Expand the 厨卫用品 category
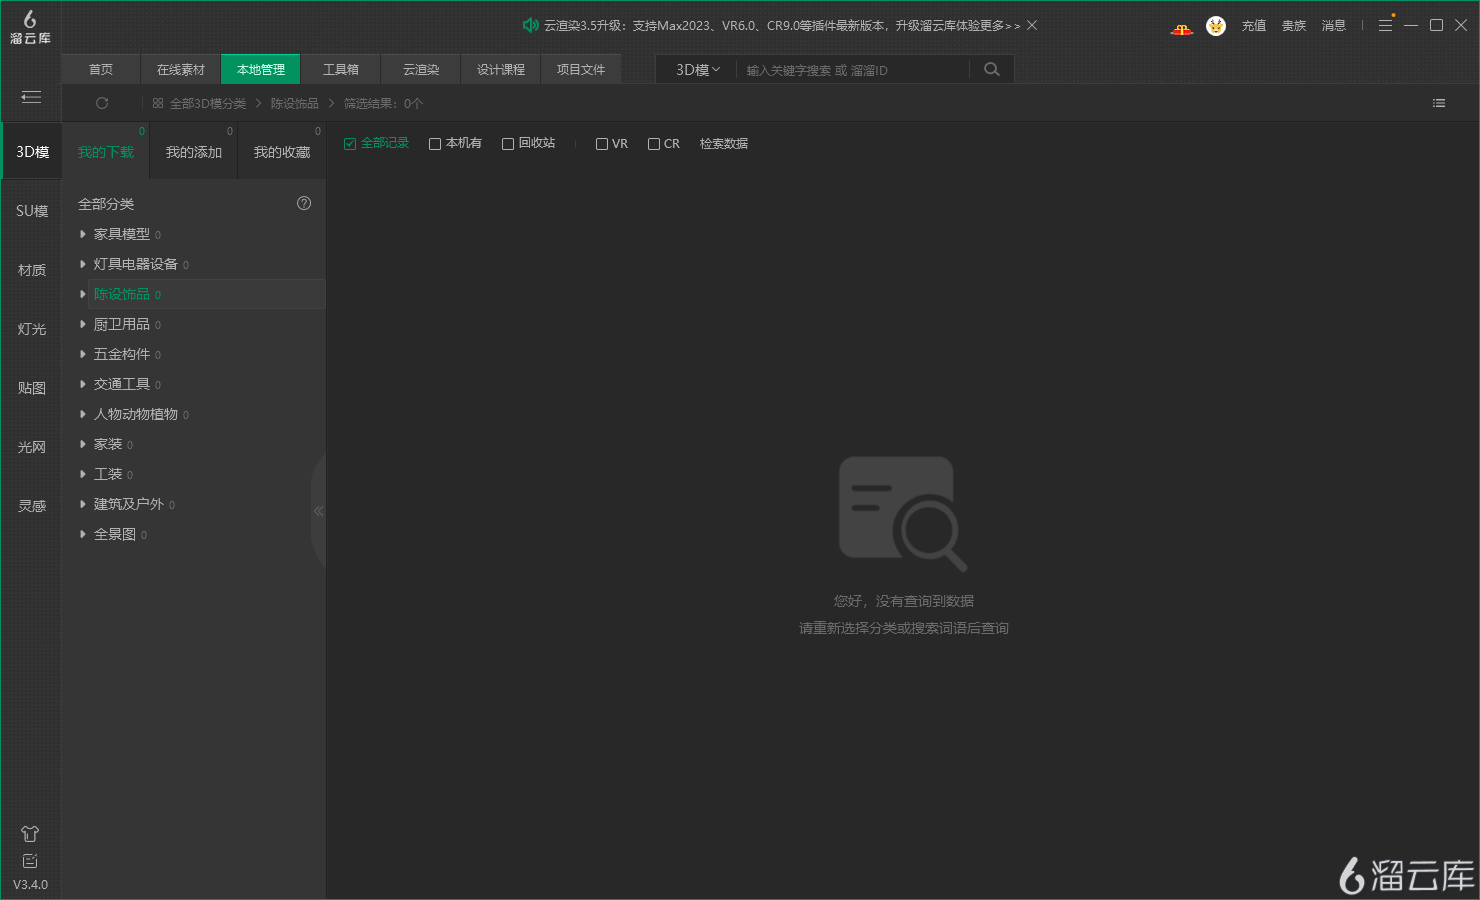 pyautogui.click(x=83, y=324)
